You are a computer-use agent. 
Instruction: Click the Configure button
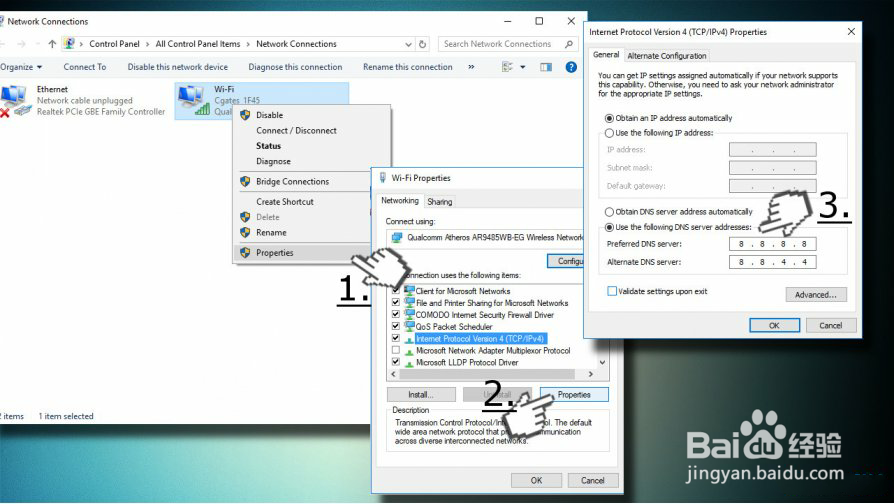click(566, 261)
